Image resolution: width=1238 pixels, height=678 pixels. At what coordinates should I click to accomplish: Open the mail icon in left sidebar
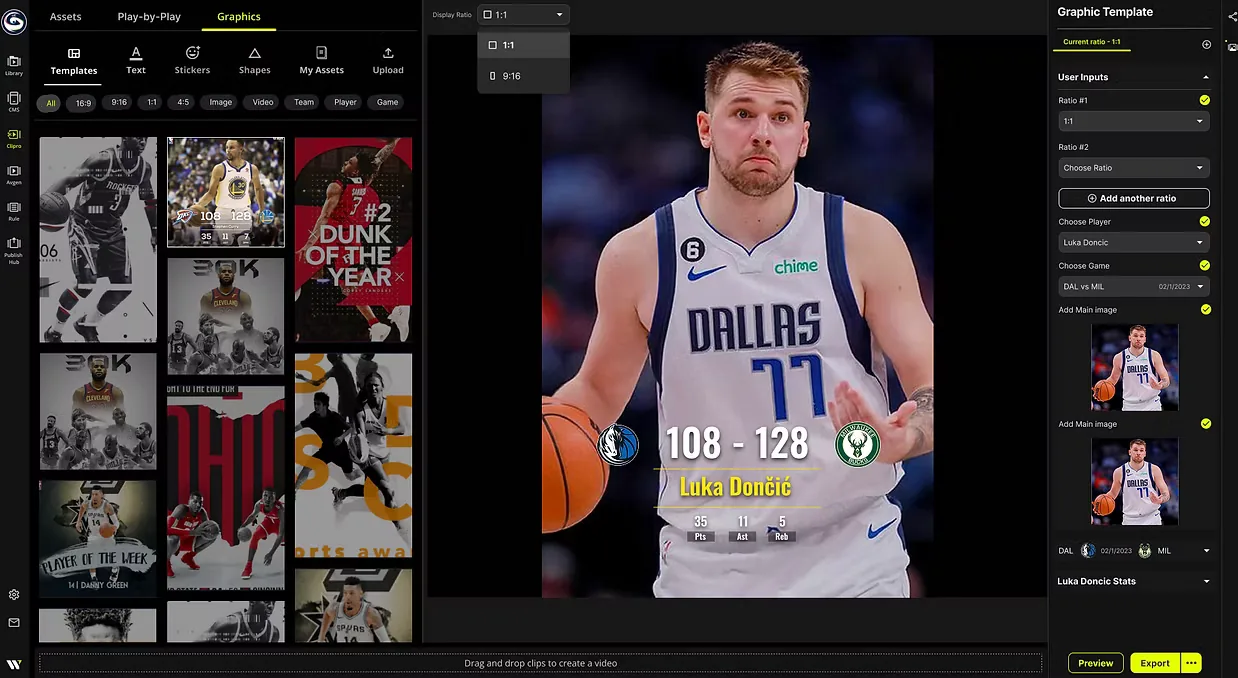click(x=14, y=622)
